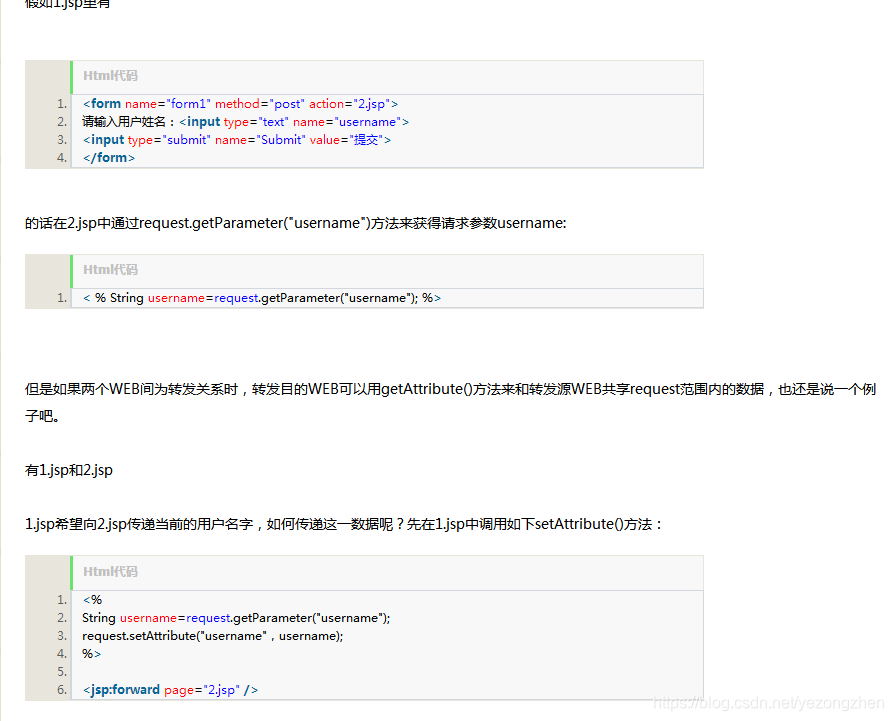
Task: Click the single line '< % String username=request.getParameter("username"); %>'
Action: point(262,298)
